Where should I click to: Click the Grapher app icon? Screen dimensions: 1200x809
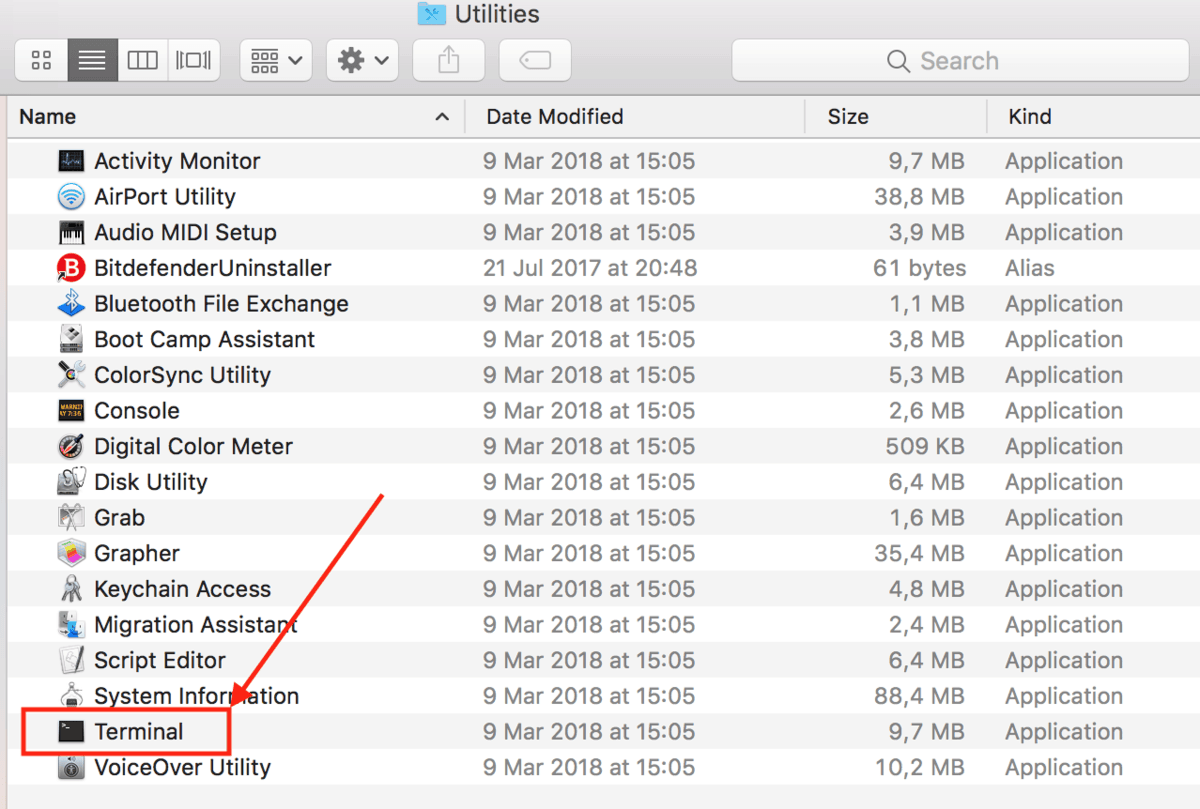pyautogui.click(x=72, y=554)
